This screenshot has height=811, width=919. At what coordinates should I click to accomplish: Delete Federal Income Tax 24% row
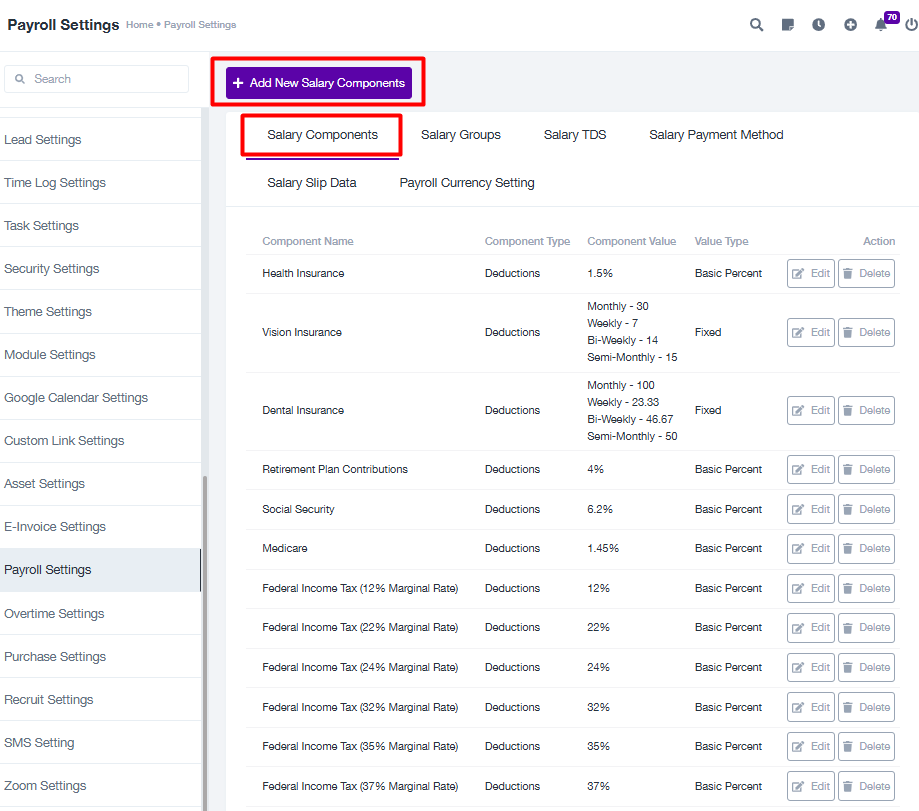866,668
